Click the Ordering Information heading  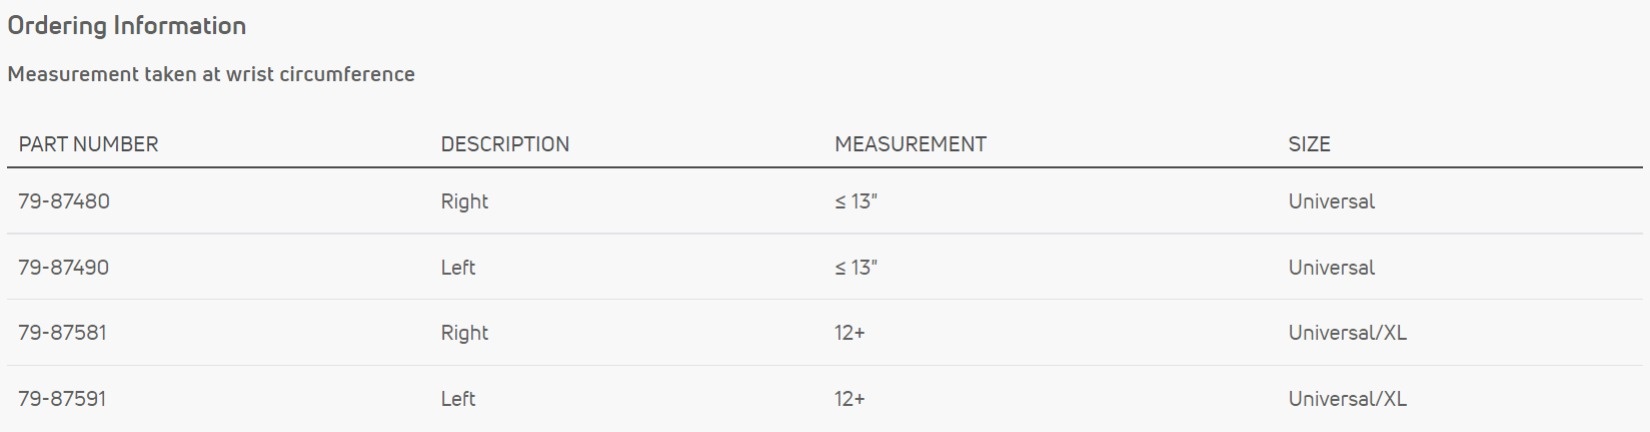click(127, 26)
